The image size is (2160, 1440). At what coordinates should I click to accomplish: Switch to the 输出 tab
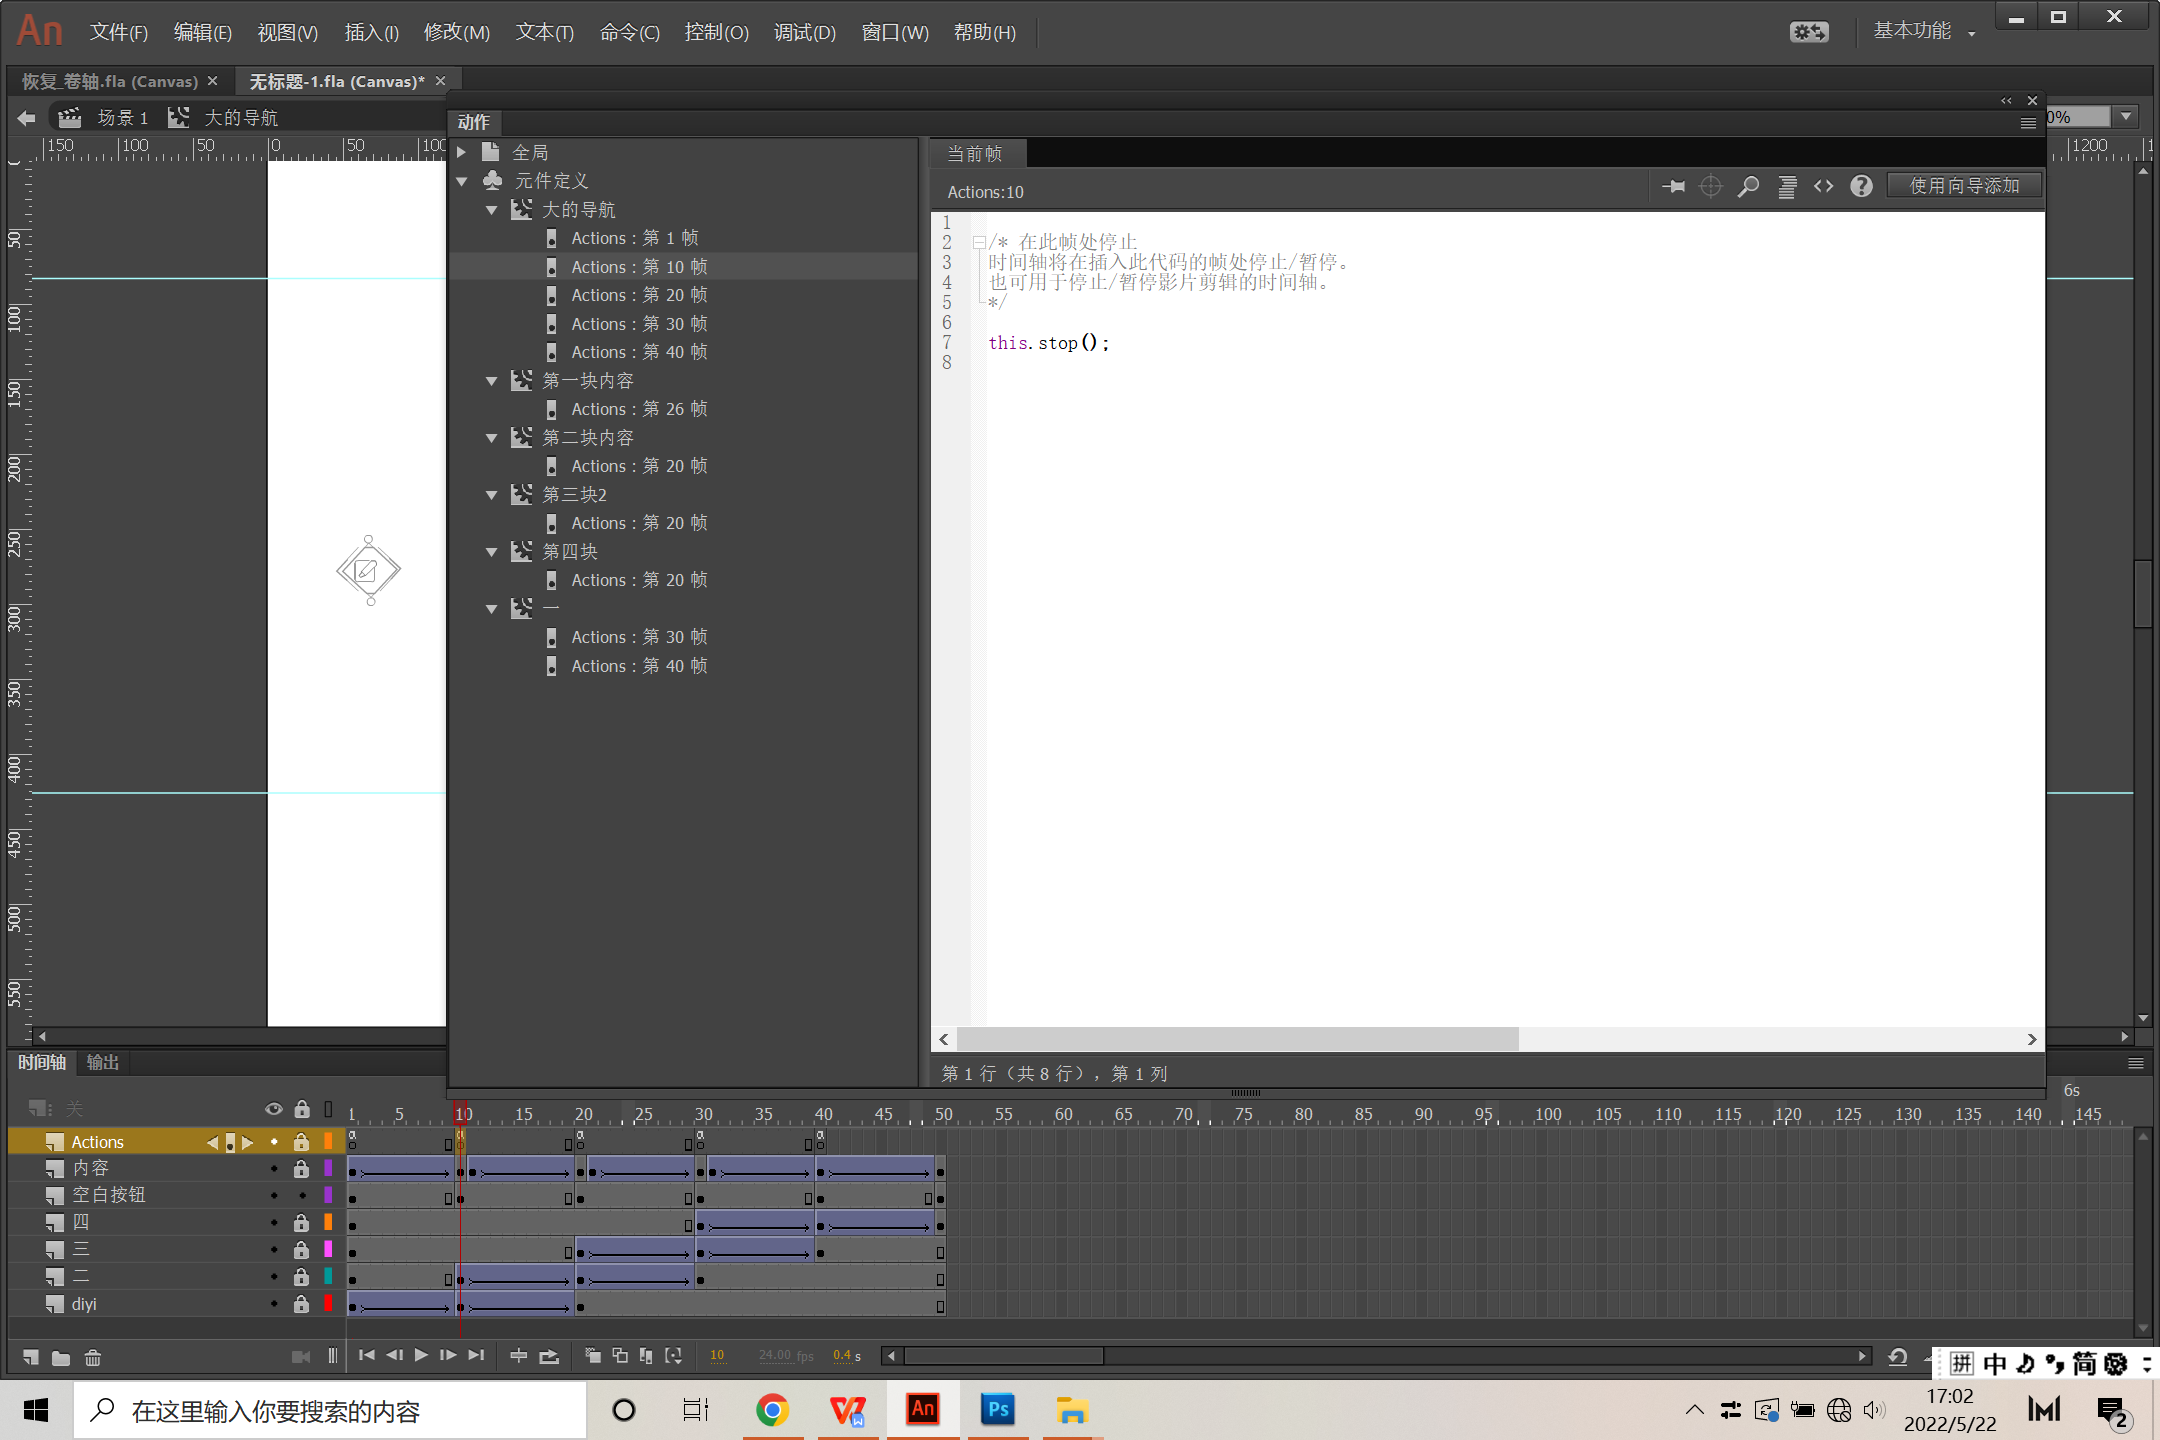tap(103, 1062)
